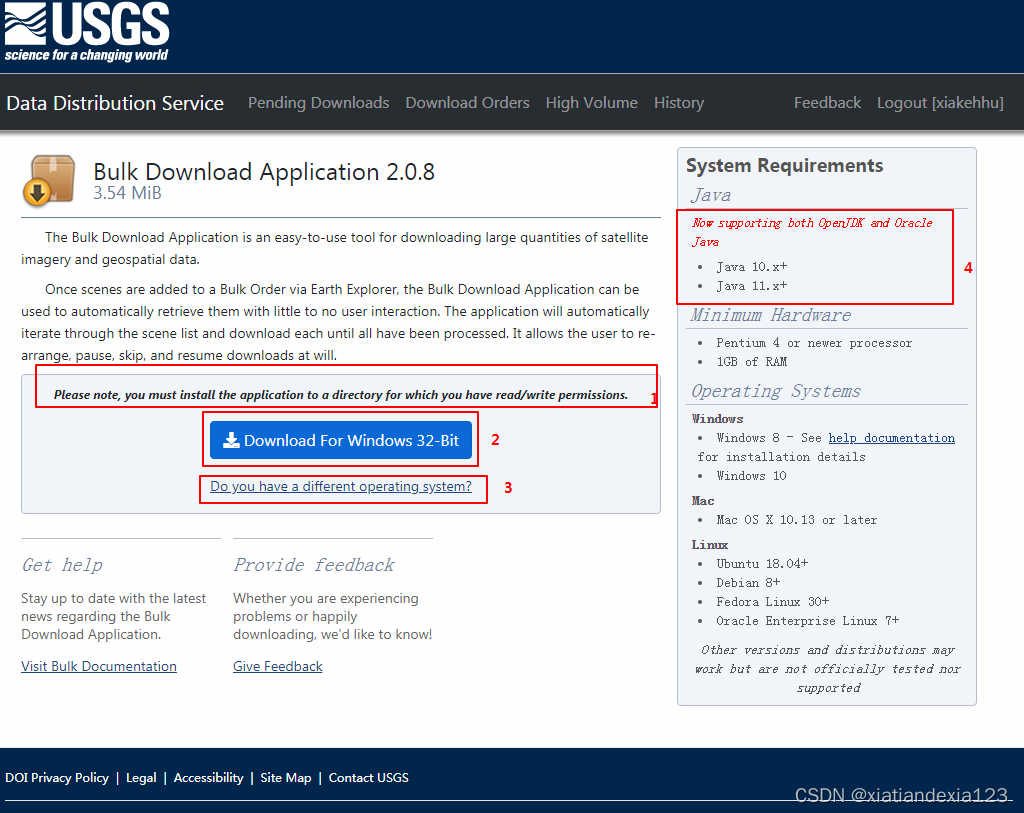This screenshot has height=813, width=1024.
Task: Open the Data Distribution Service home link
Action: pyautogui.click(x=115, y=103)
